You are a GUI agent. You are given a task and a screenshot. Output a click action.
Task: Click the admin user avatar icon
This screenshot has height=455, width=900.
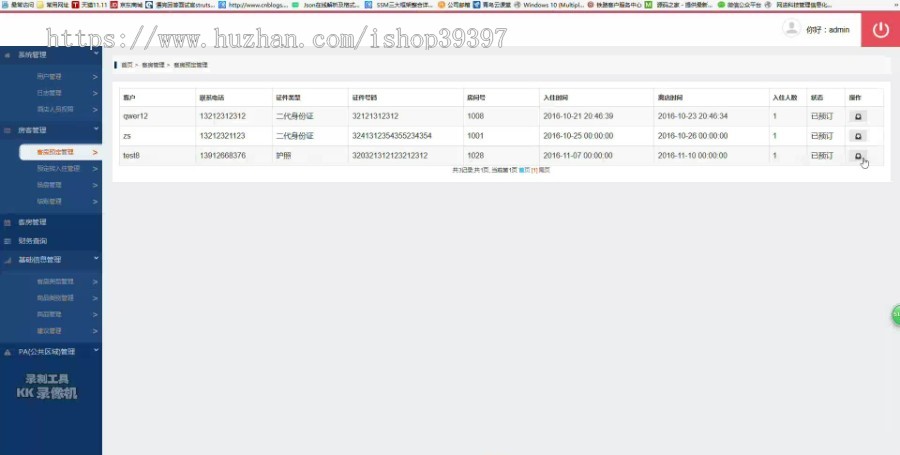click(x=791, y=28)
